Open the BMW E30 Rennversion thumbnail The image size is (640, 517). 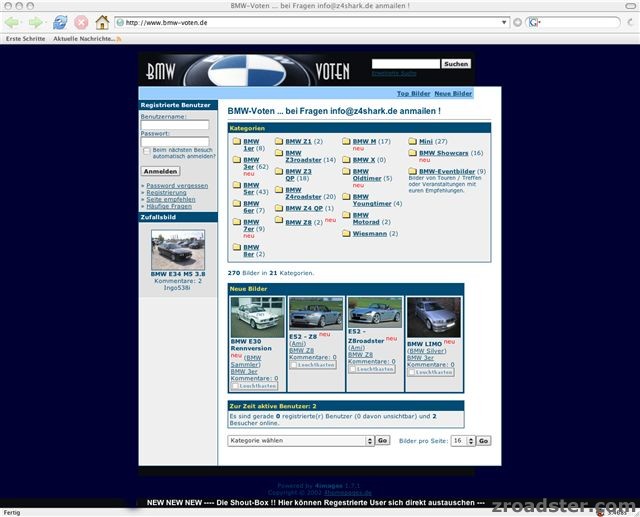tap(258, 317)
